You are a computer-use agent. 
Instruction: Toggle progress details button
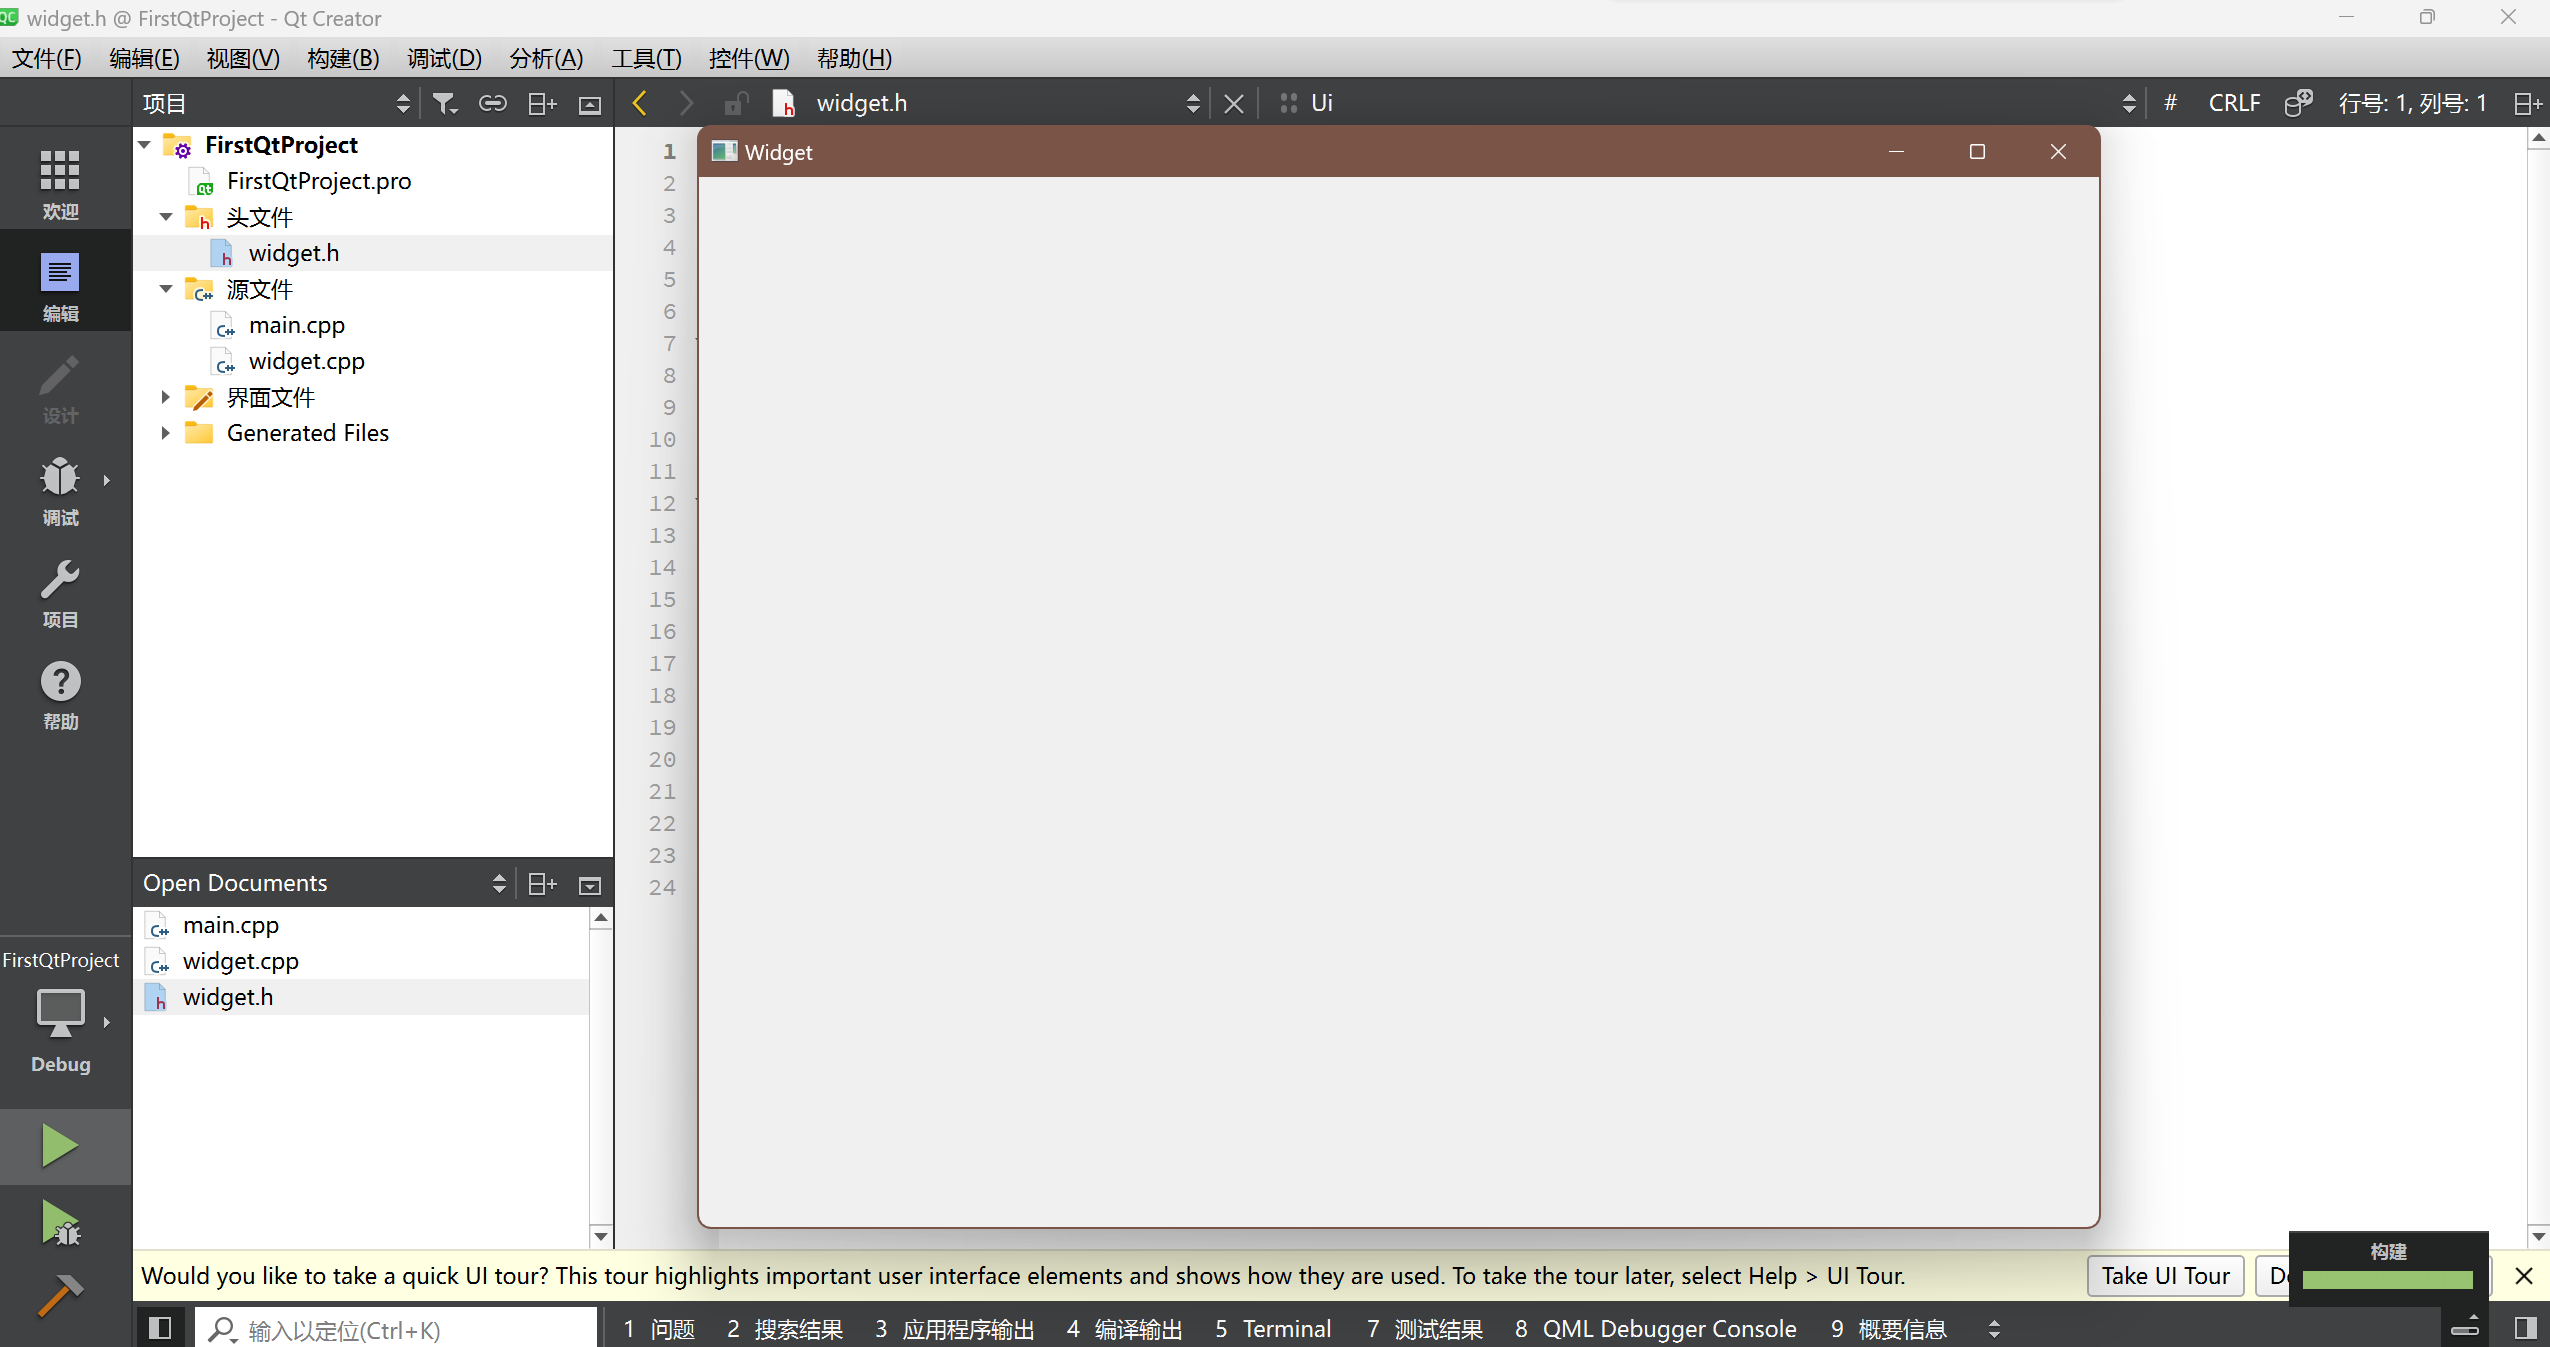(2465, 1326)
